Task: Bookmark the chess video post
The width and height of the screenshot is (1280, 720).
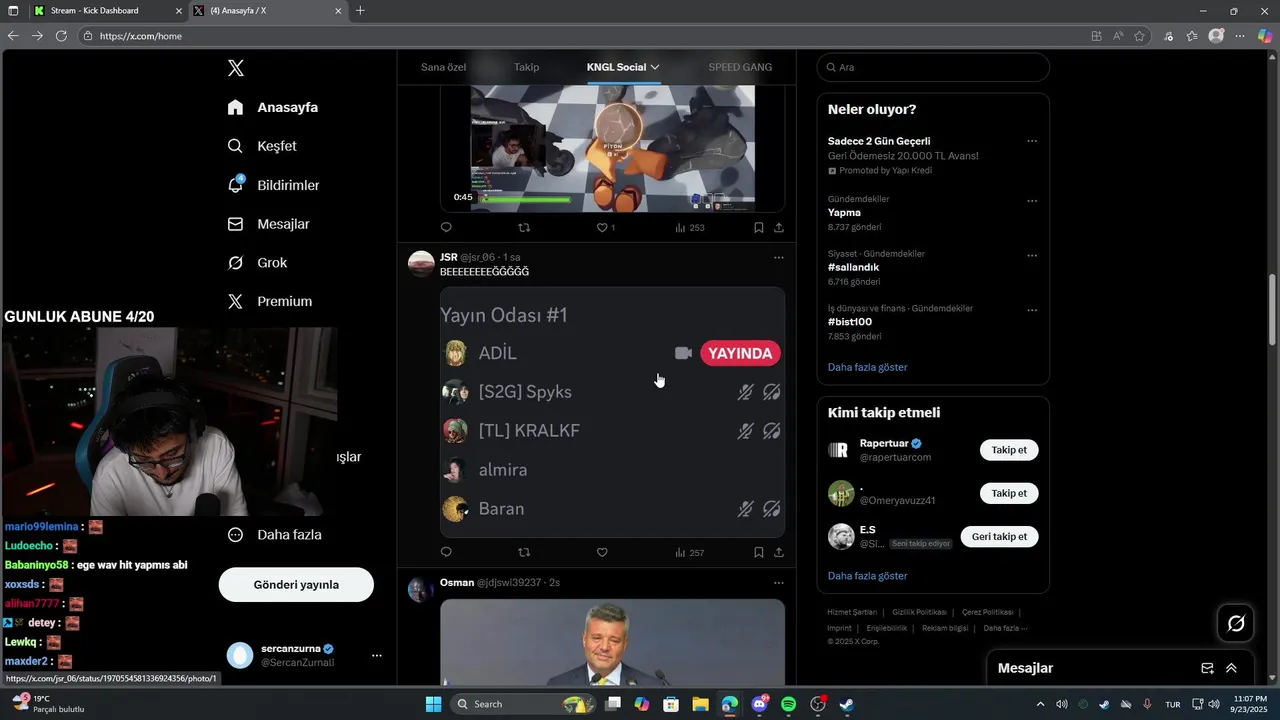Action: (759, 228)
